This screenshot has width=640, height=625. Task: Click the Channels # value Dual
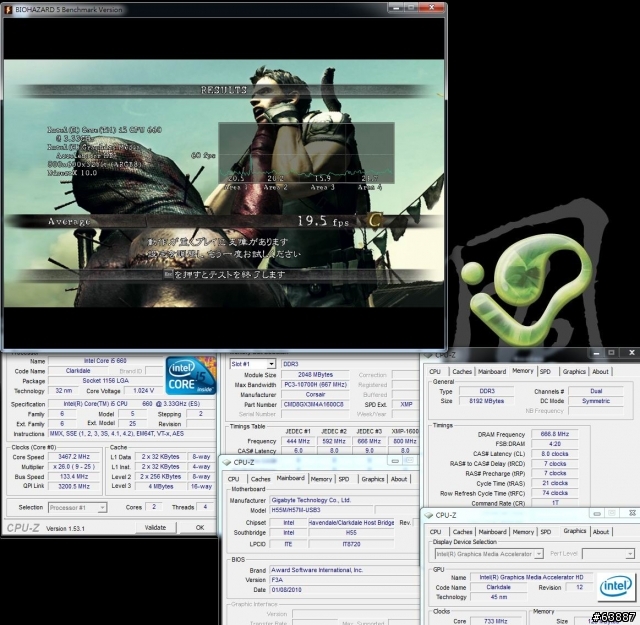[x=596, y=391]
